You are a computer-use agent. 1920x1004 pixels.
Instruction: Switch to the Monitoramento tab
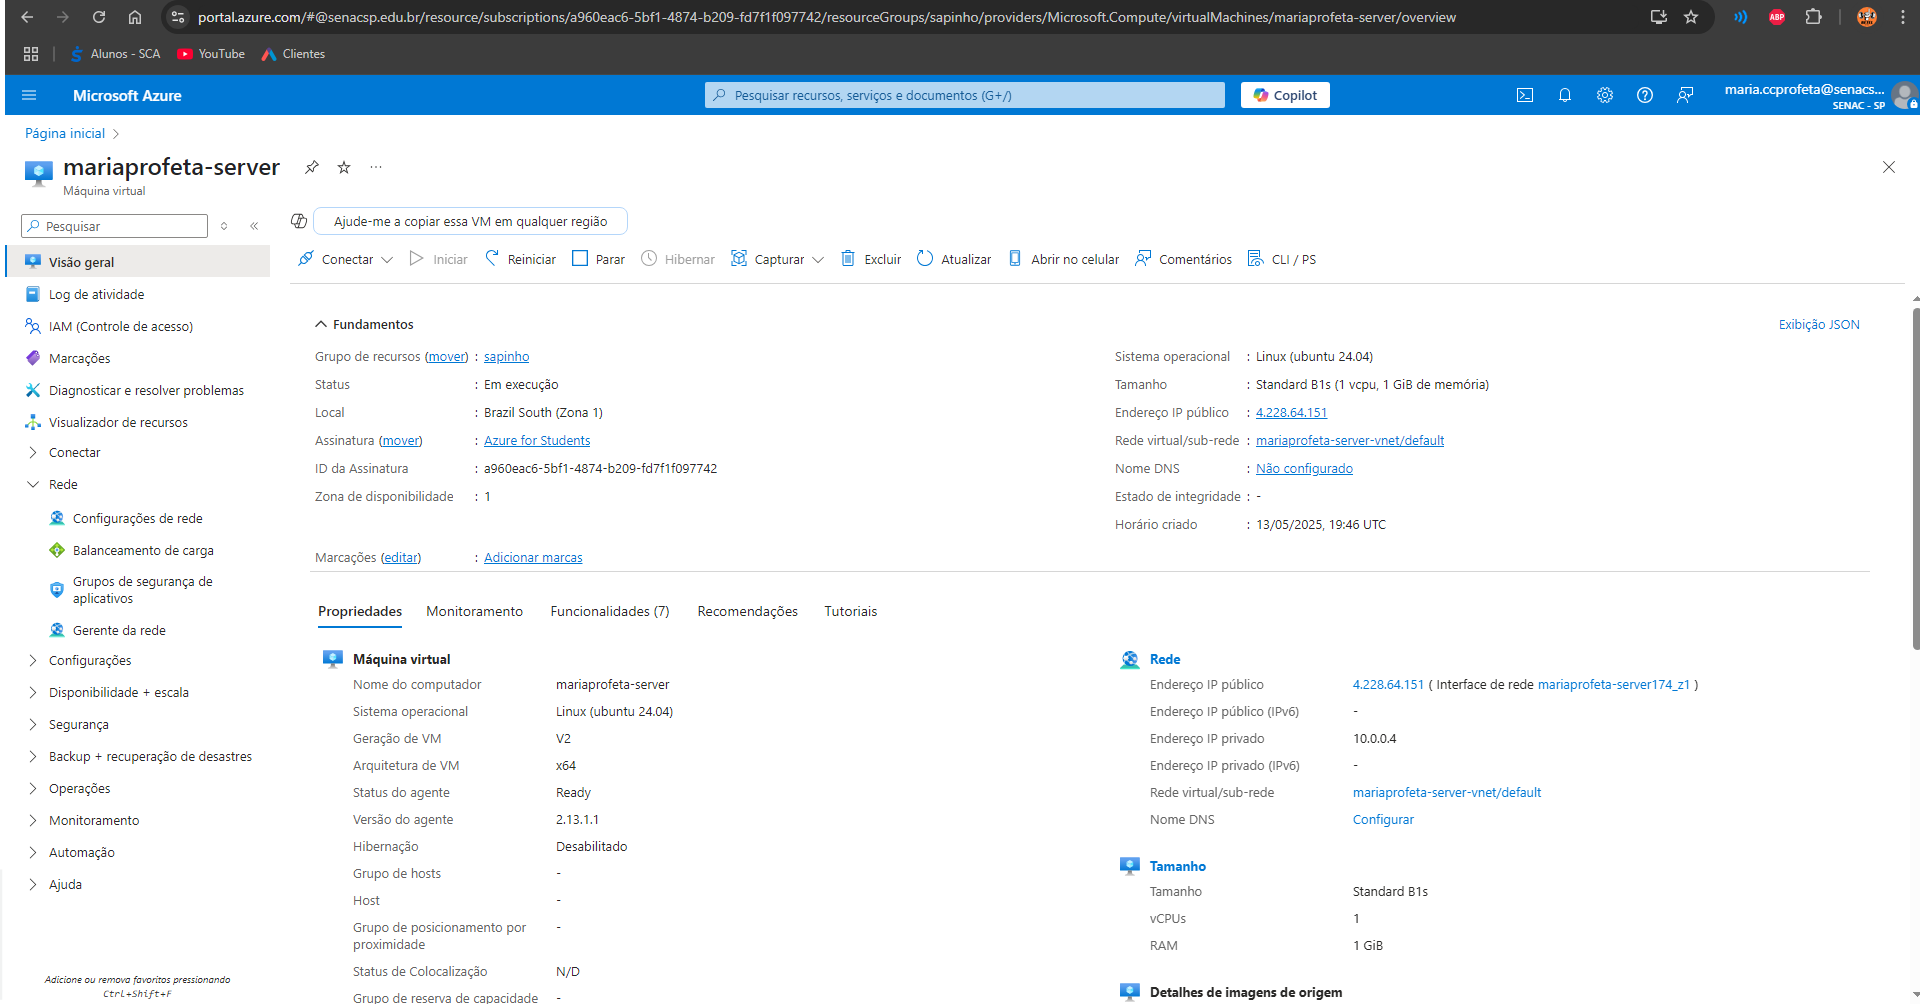point(474,611)
